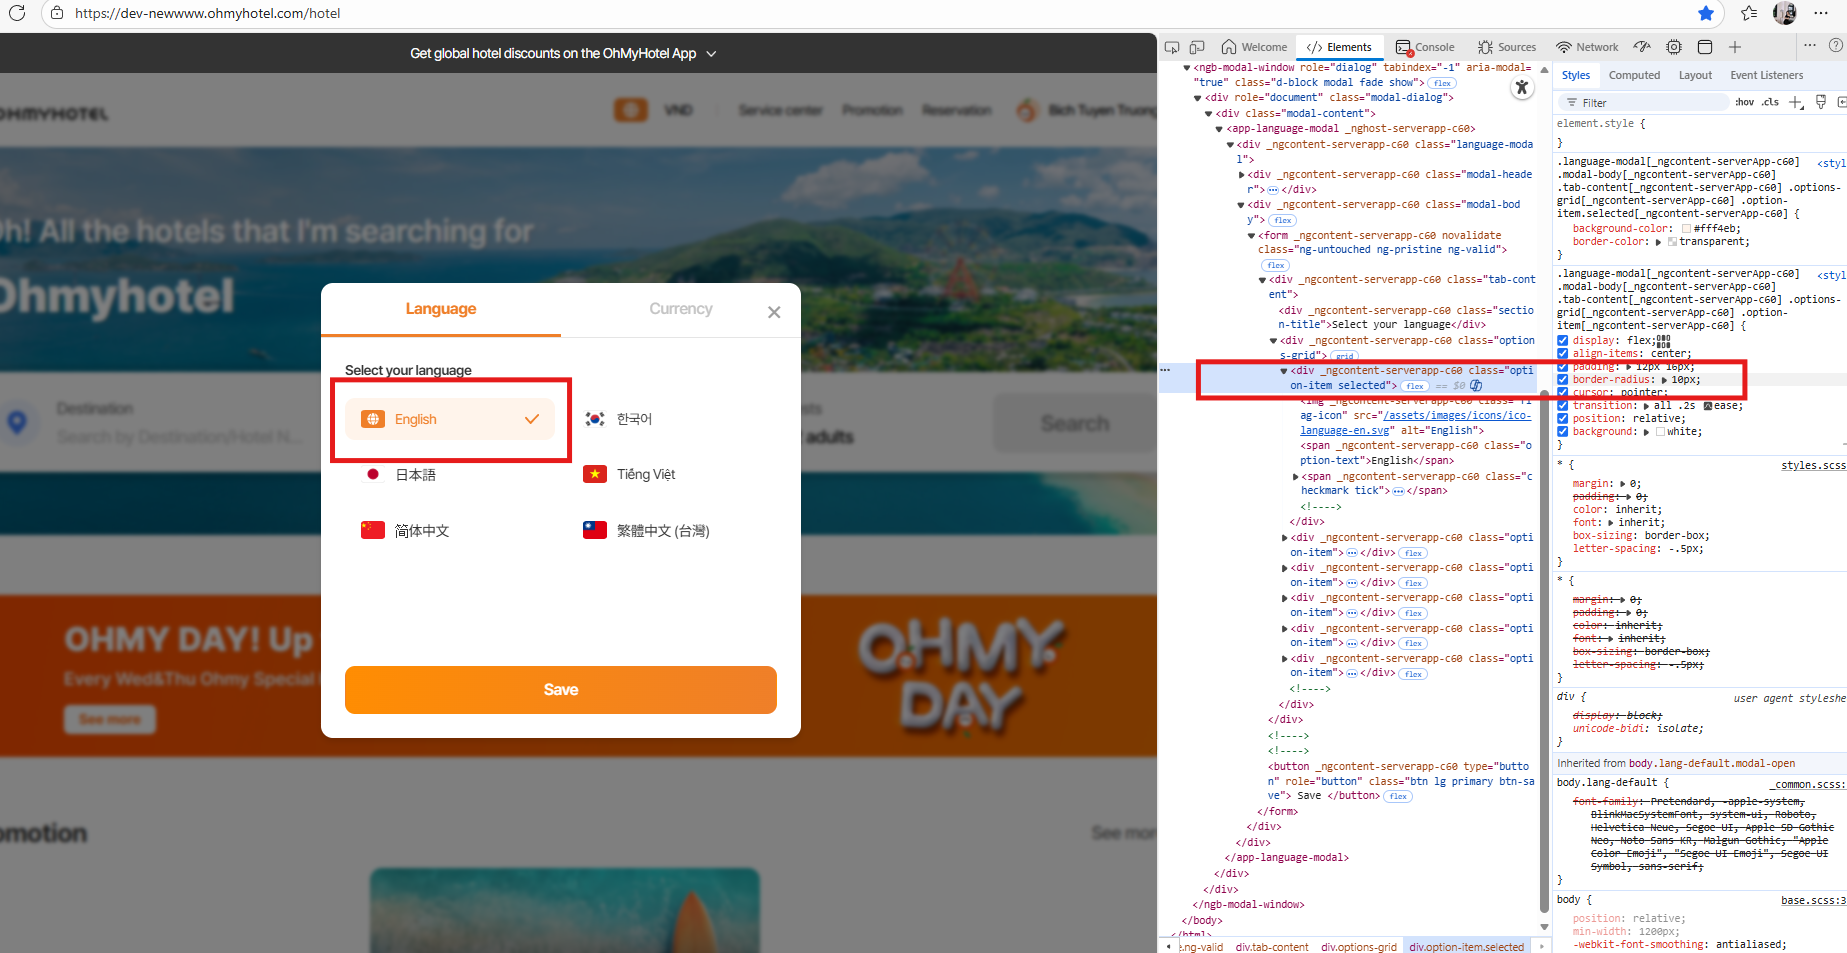Image resolution: width=1847 pixels, height=953 pixels.
Task: Open the Network tab in DevTools
Action: 1587,47
